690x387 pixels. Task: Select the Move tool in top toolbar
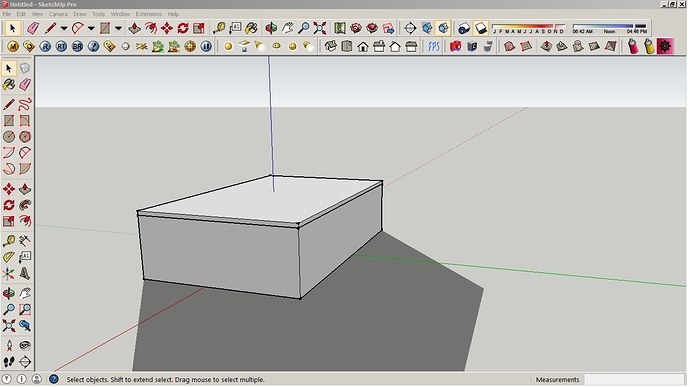pos(167,29)
